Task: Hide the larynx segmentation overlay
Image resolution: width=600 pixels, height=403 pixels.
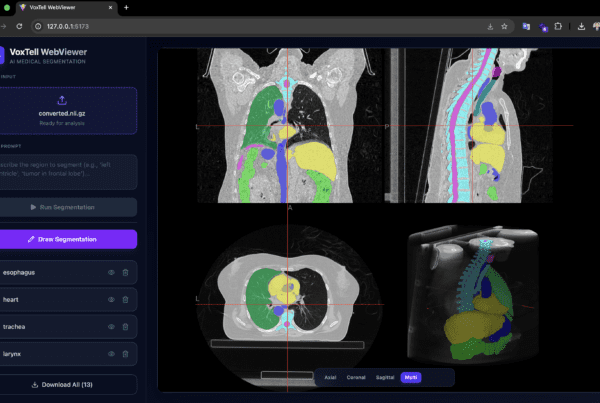Action: coord(110,354)
